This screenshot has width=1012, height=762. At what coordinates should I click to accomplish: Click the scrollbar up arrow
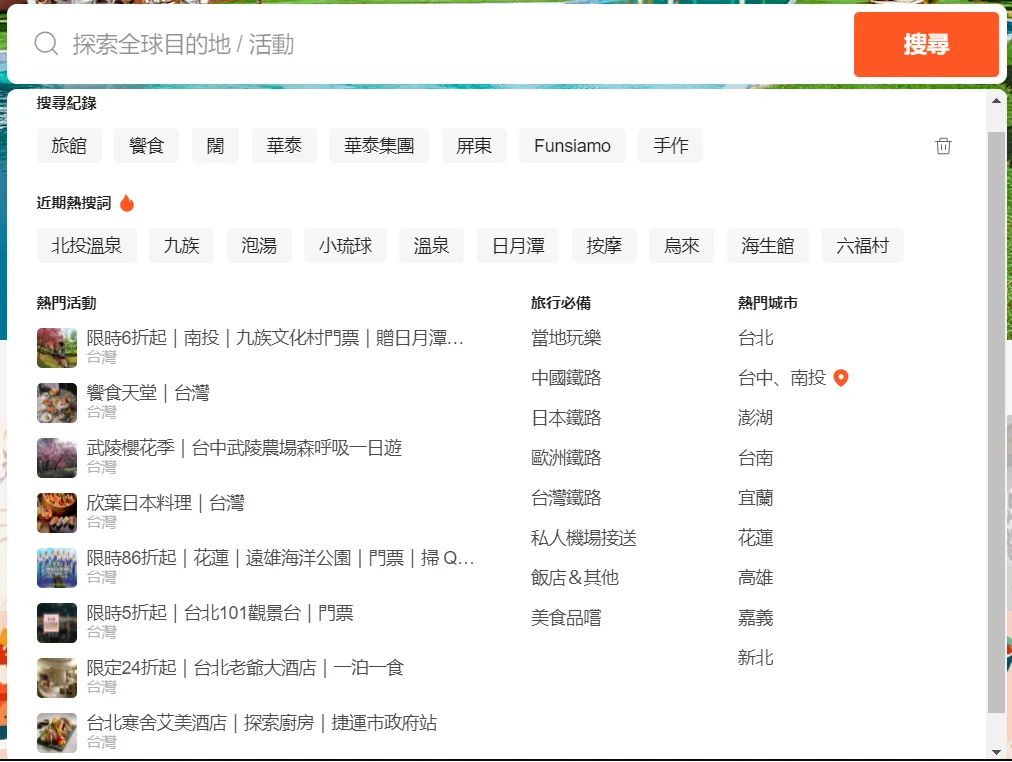[x=996, y=101]
